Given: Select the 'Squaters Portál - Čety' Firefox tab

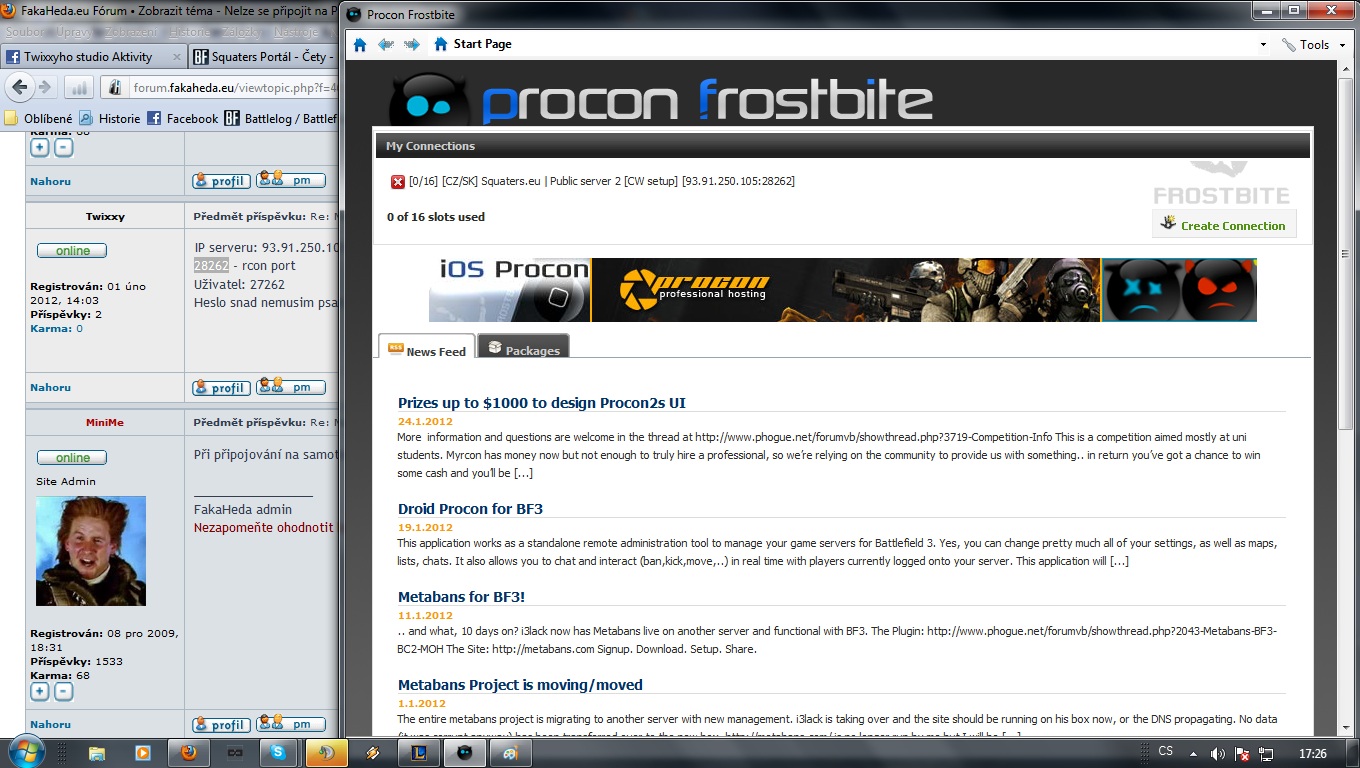Looking at the screenshot, I should tap(264, 57).
